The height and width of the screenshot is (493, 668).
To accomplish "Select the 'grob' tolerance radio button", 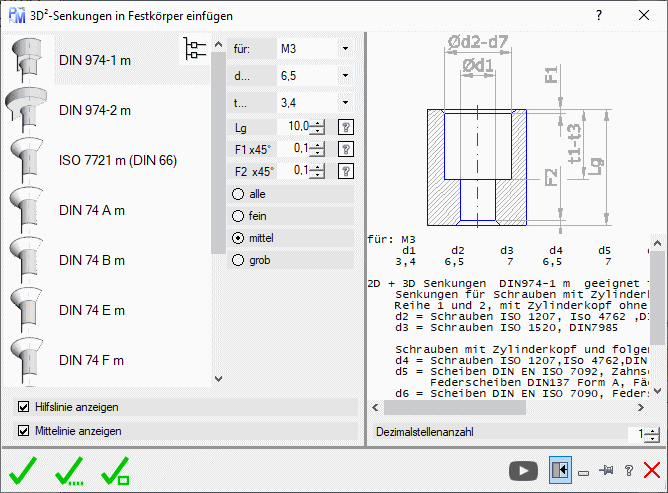I will (x=238, y=260).
